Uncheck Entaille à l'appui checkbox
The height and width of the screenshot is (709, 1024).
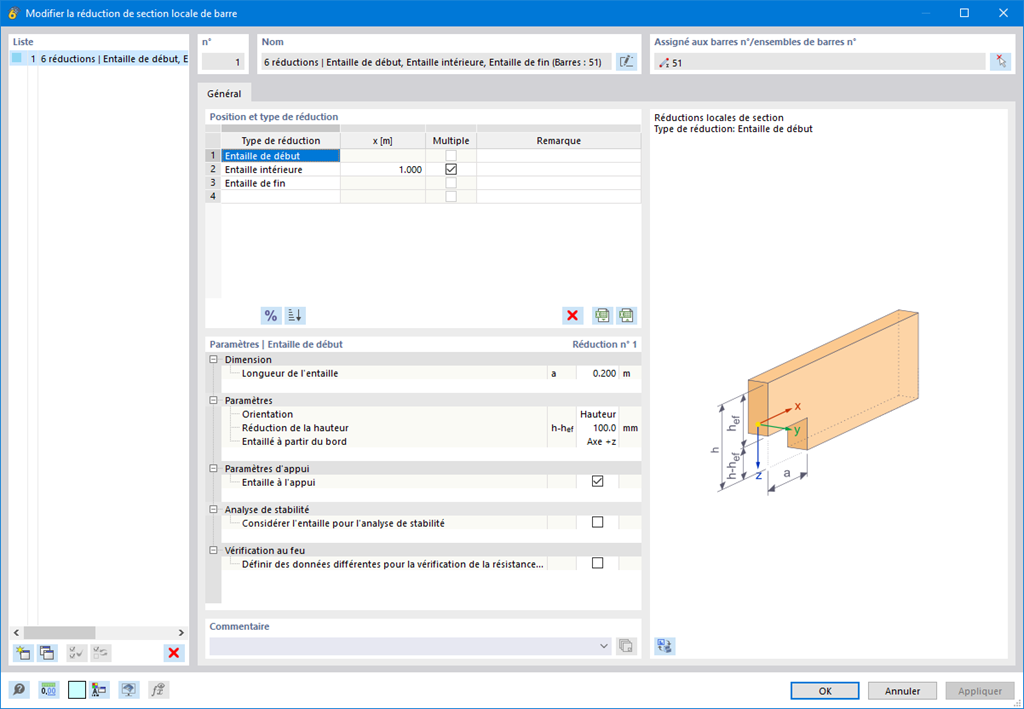click(x=598, y=482)
